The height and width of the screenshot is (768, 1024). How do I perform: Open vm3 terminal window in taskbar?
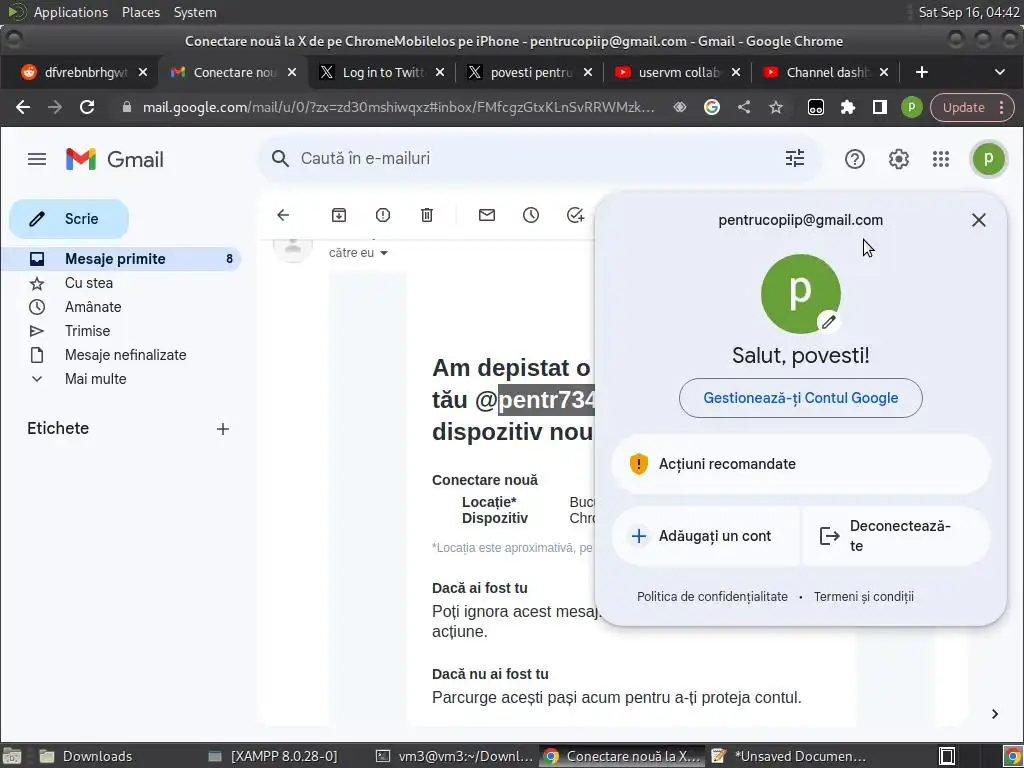455,756
